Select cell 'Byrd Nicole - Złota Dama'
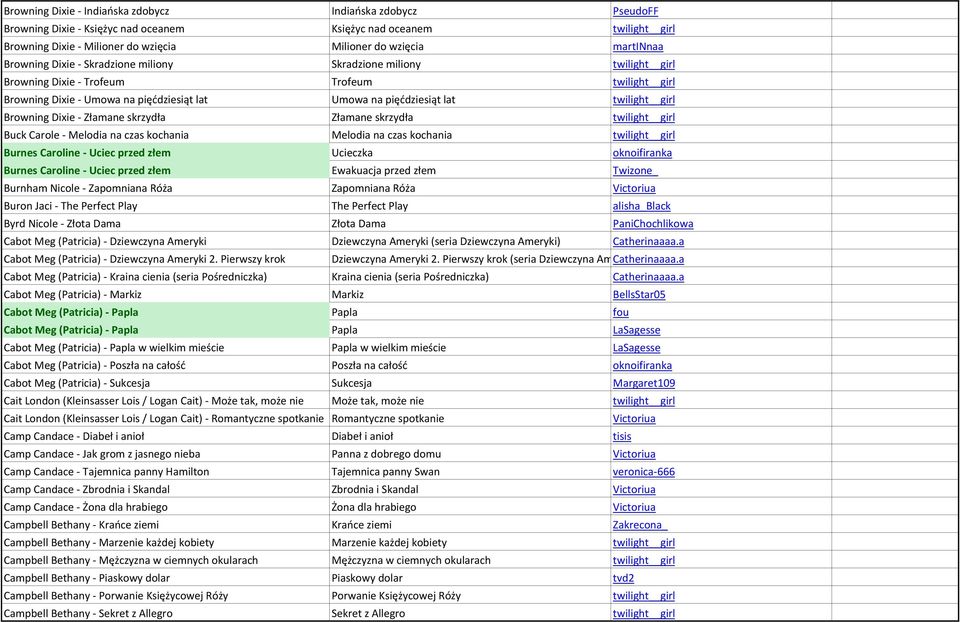 point(165,224)
